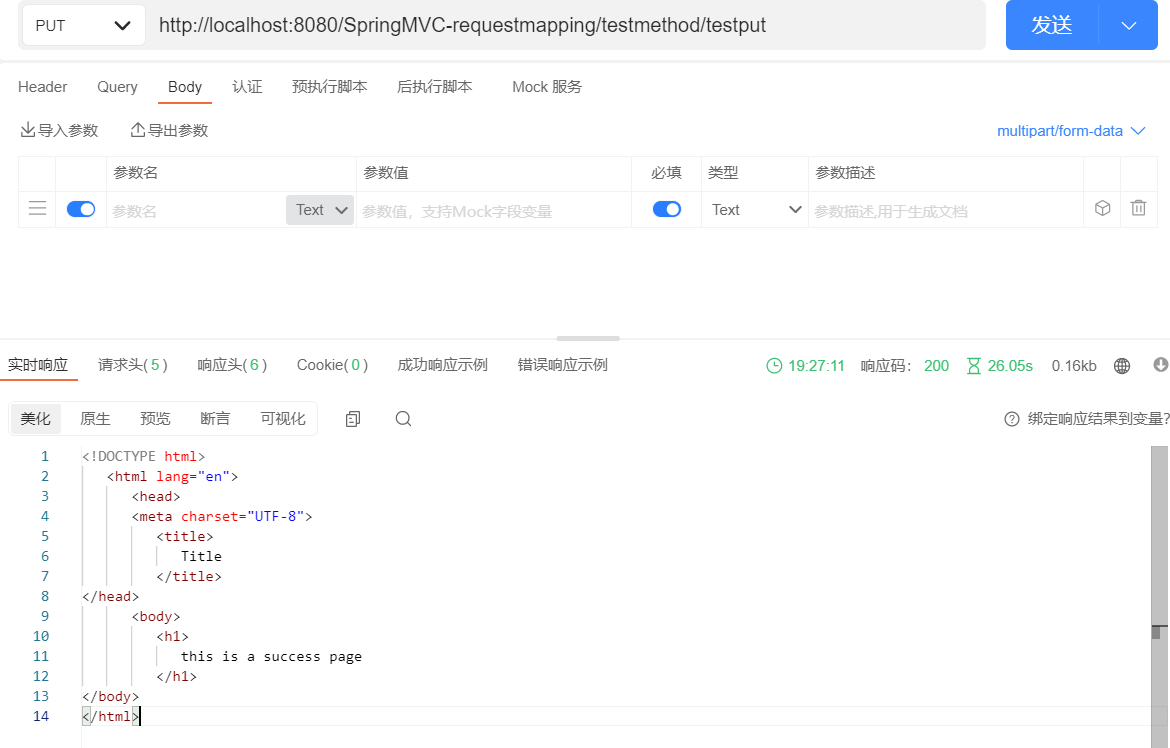This screenshot has width=1170, height=748.
Task: Click the 参数描述 input field
Action: pyautogui.click(x=945, y=211)
